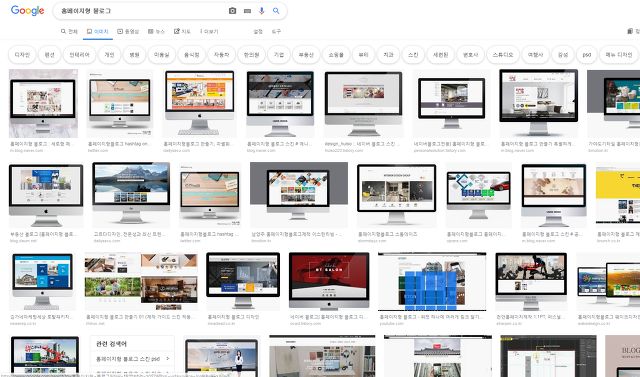The image size is (640, 377).
Task: Filter by the 음식점 chip
Action: coord(191,55)
